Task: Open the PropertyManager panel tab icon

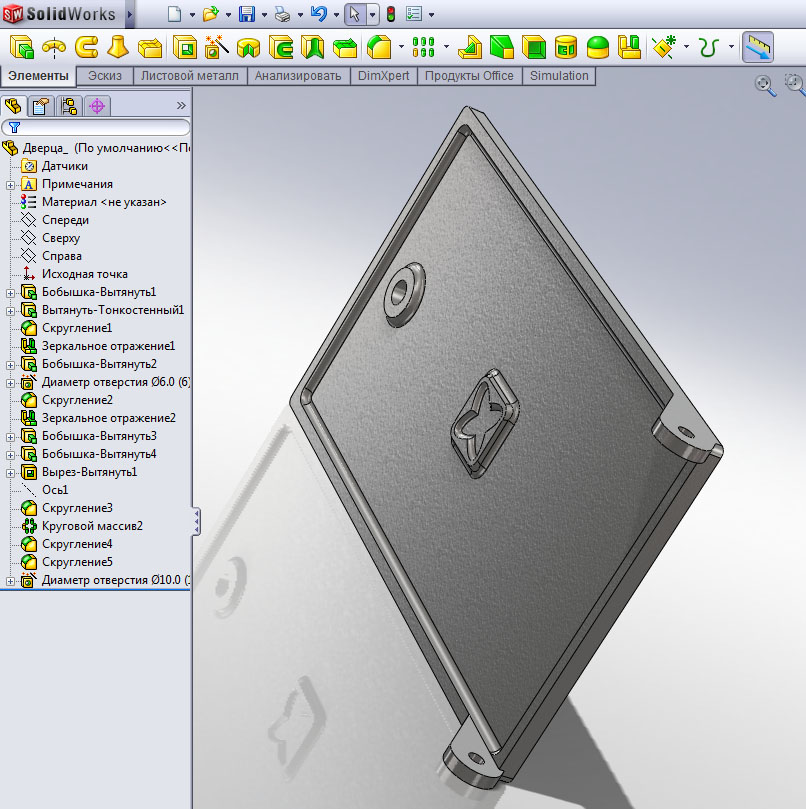Action: pyautogui.click(x=40, y=105)
